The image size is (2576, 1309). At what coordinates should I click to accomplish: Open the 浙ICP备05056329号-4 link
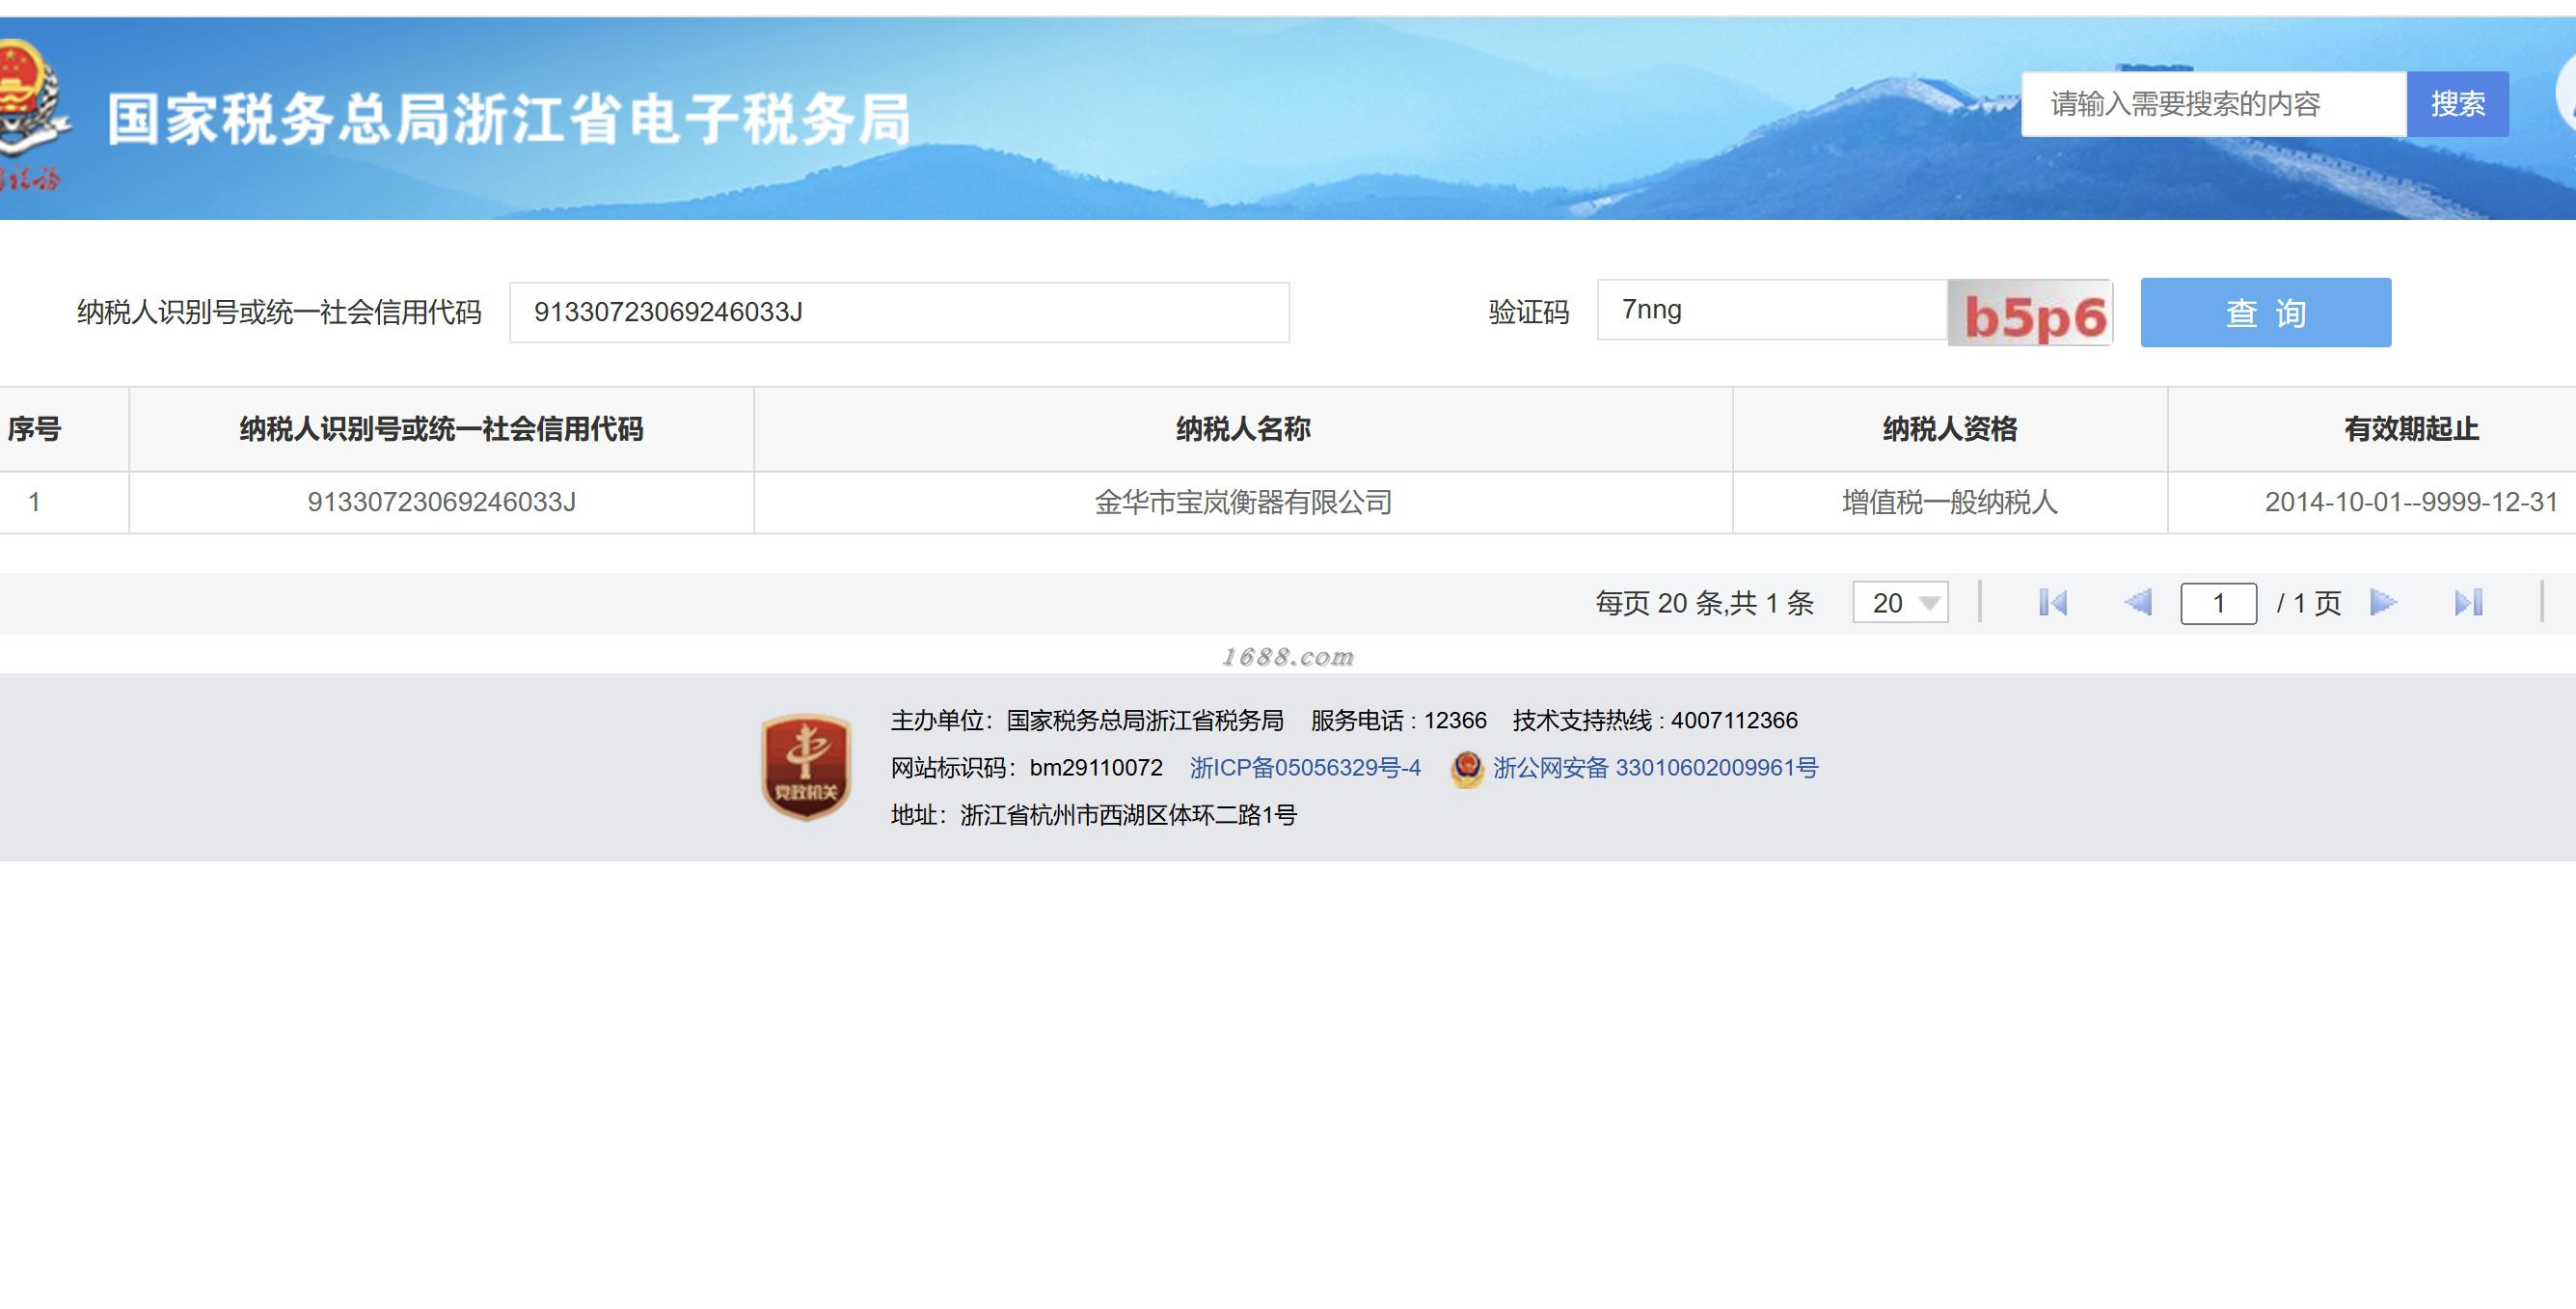tap(1304, 768)
